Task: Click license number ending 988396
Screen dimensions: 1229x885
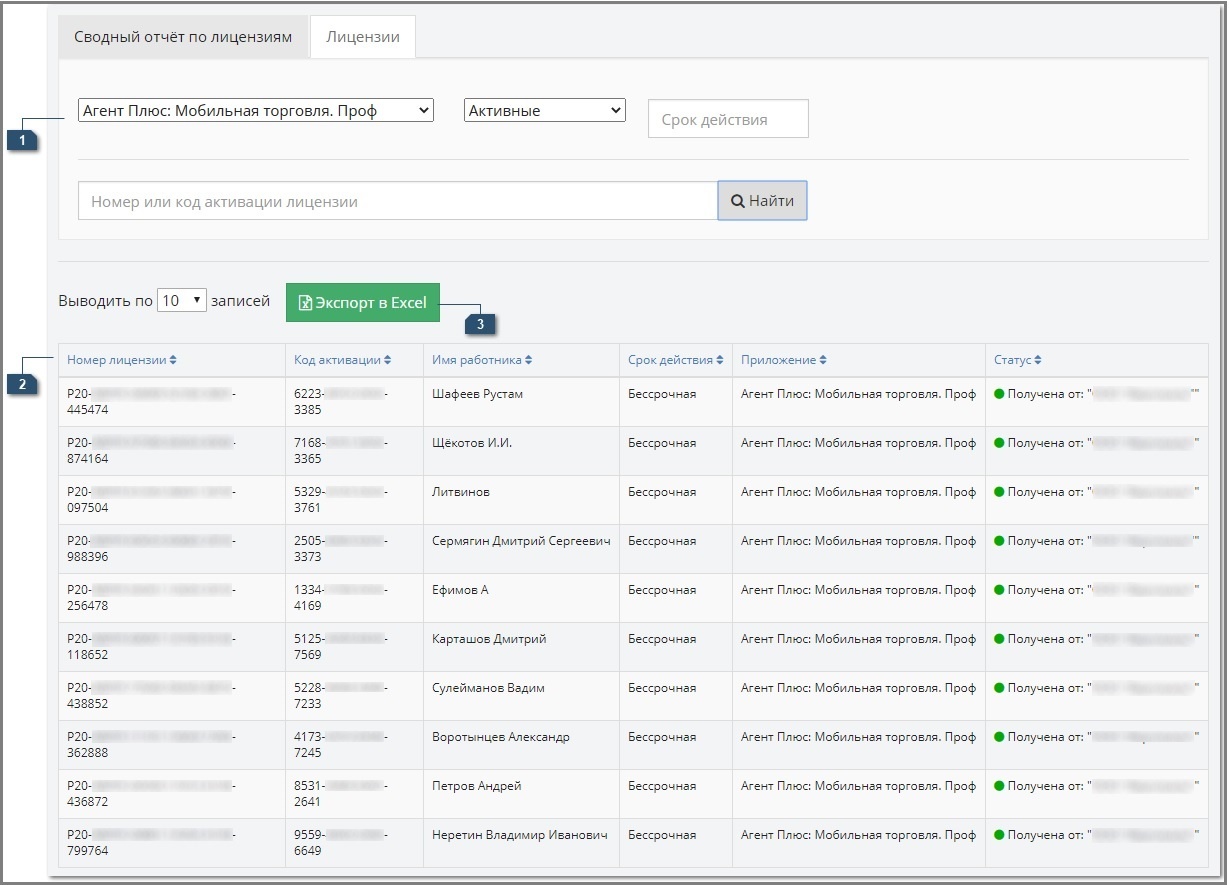Action: coord(152,549)
